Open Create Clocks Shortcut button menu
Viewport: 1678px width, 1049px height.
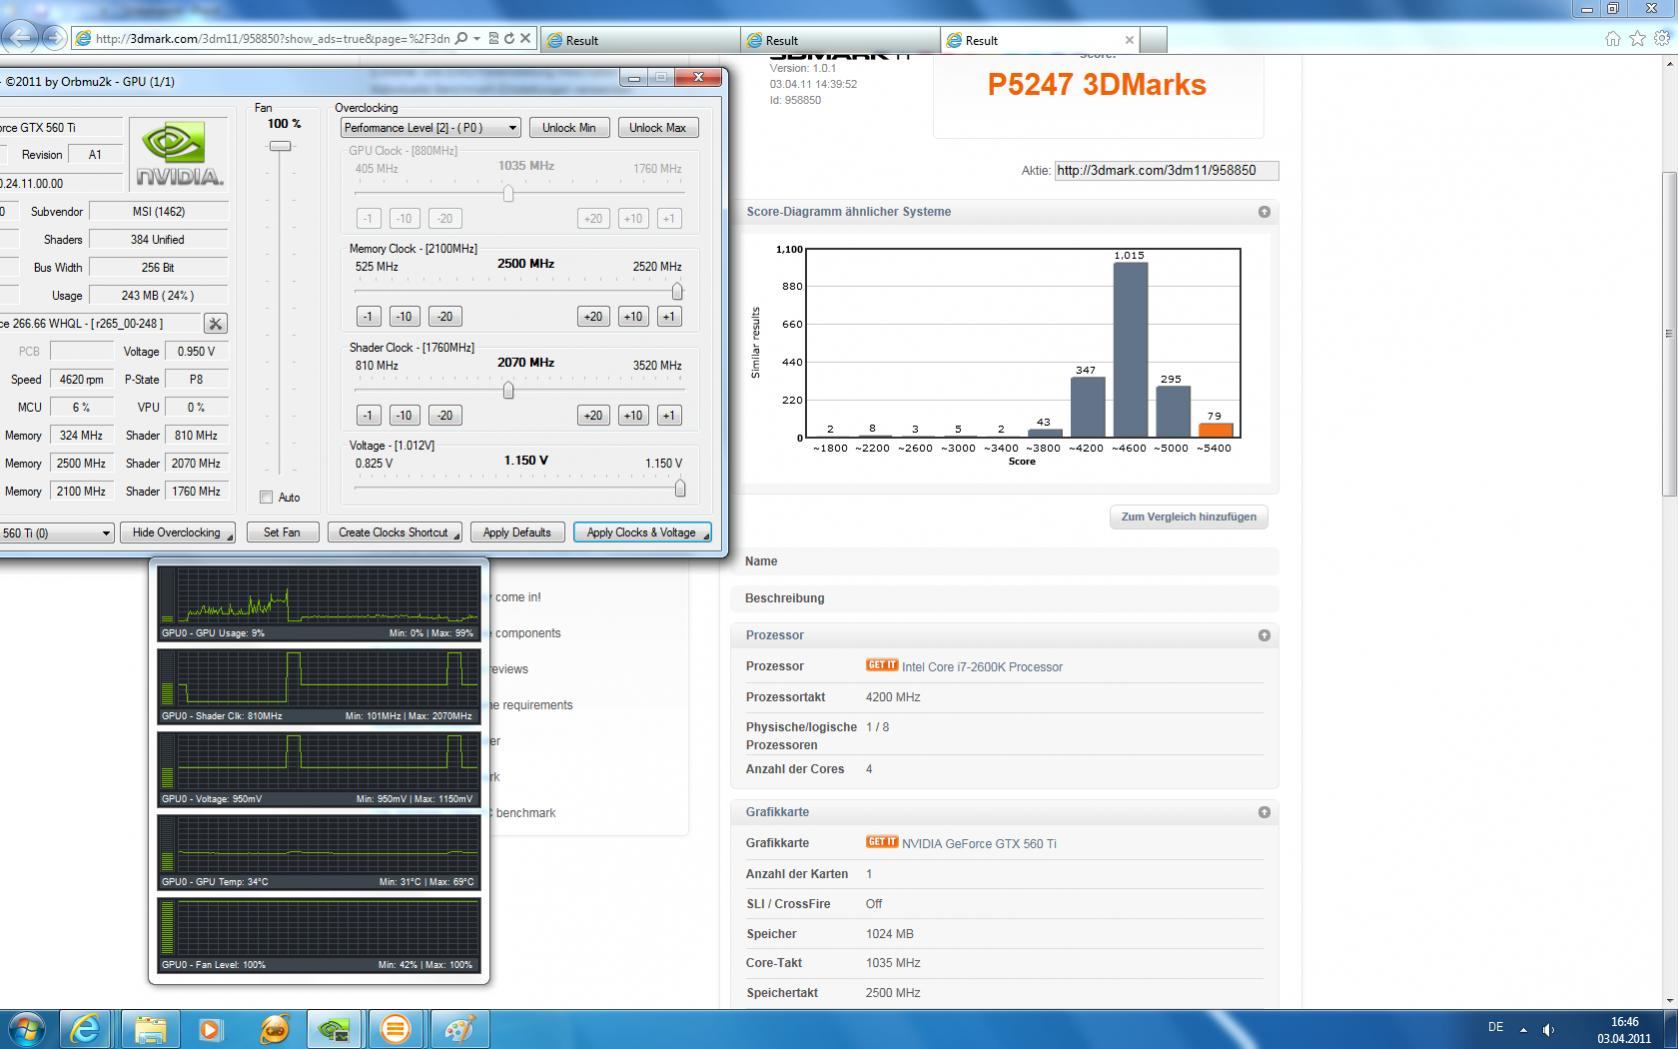pos(394,533)
